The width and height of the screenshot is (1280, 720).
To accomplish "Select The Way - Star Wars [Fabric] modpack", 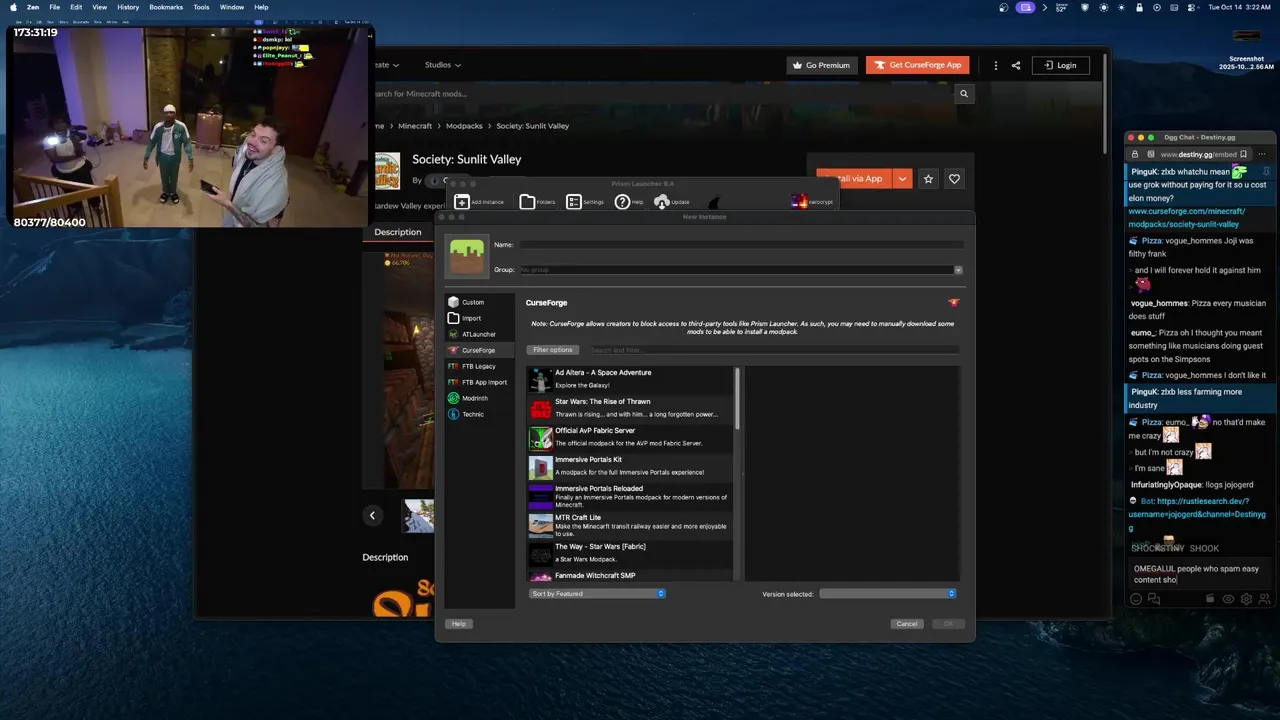I will (630, 553).
